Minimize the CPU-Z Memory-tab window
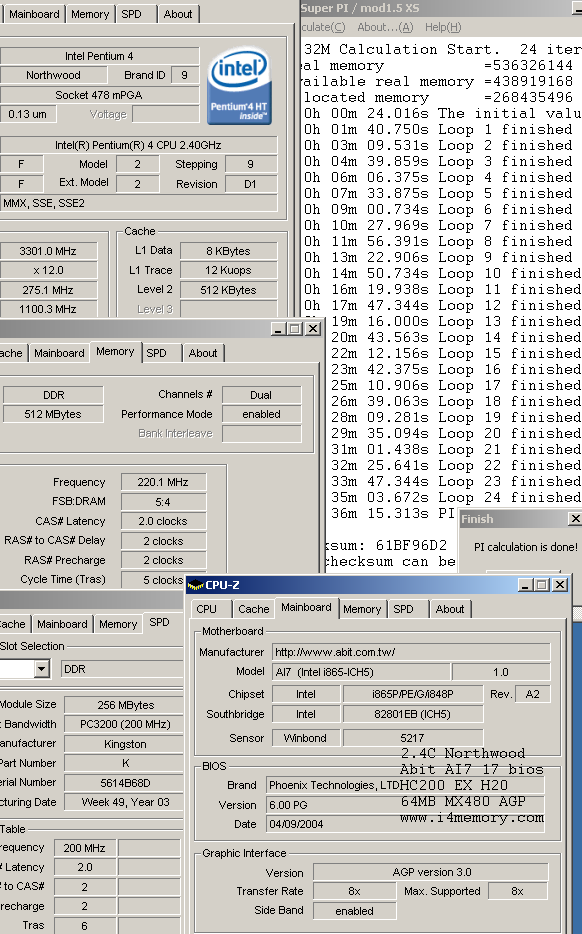This screenshot has width=582, height=934. coord(278,328)
